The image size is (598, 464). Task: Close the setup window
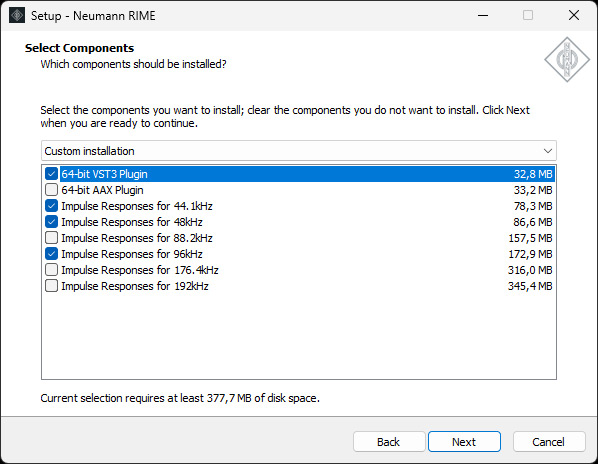click(x=574, y=15)
